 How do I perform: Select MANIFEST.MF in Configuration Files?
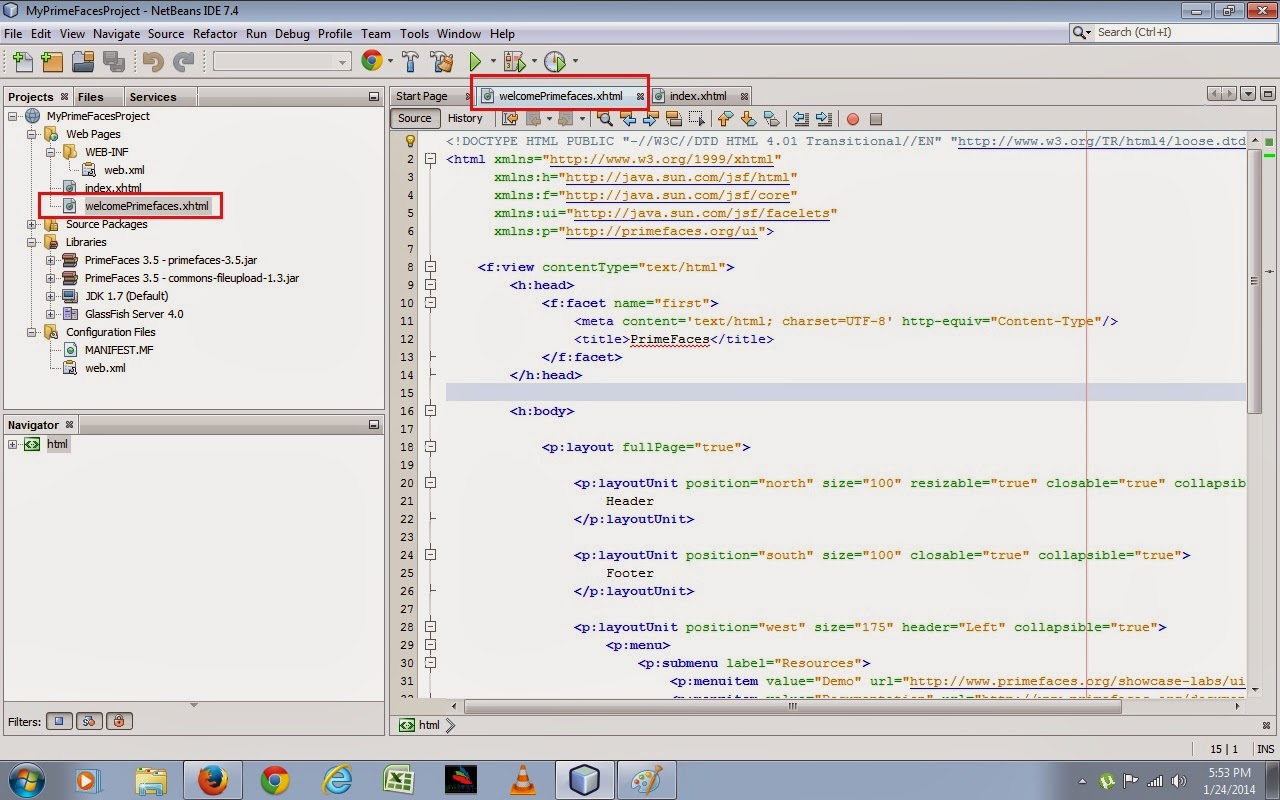tap(118, 350)
